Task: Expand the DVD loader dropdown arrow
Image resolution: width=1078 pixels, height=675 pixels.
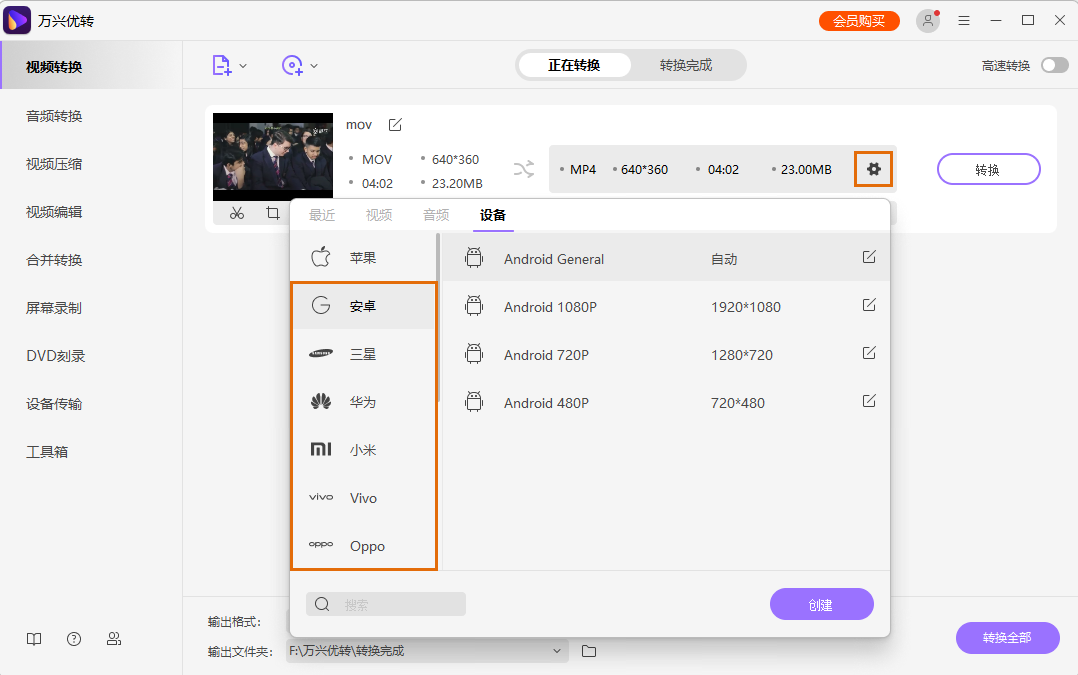Action: click(316, 64)
